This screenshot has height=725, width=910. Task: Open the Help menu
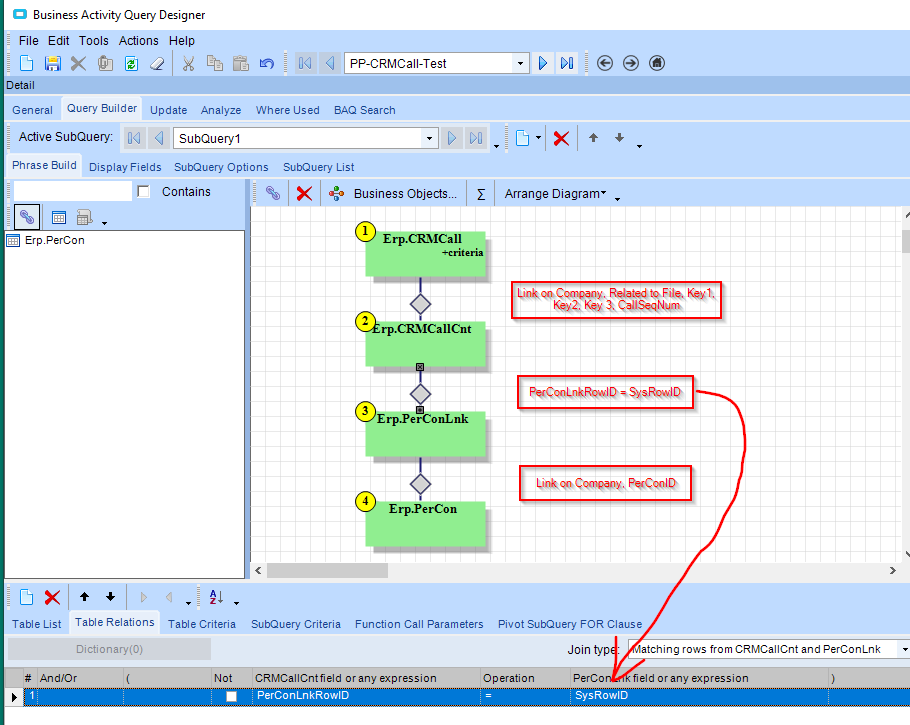click(x=182, y=41)
